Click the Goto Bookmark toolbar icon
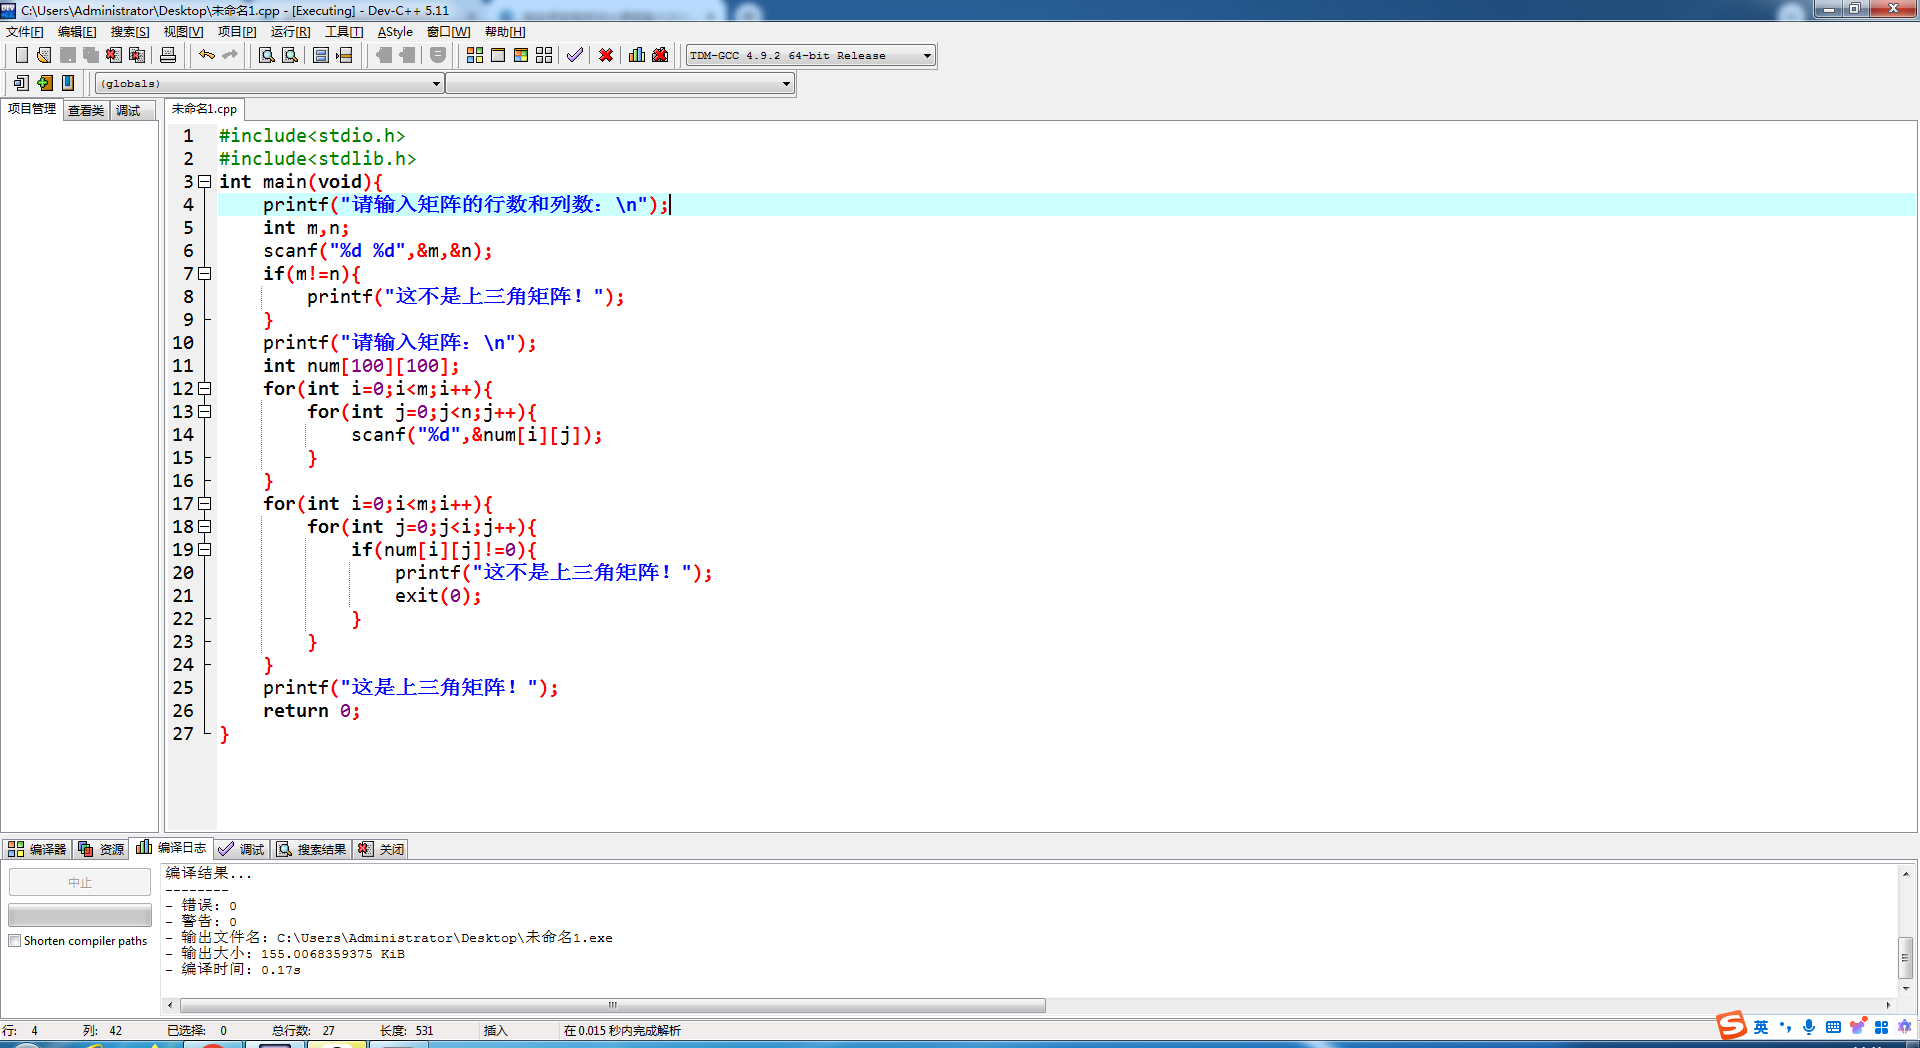The width and height of the screenshot is (1920, 1048). tap(68, 83)
